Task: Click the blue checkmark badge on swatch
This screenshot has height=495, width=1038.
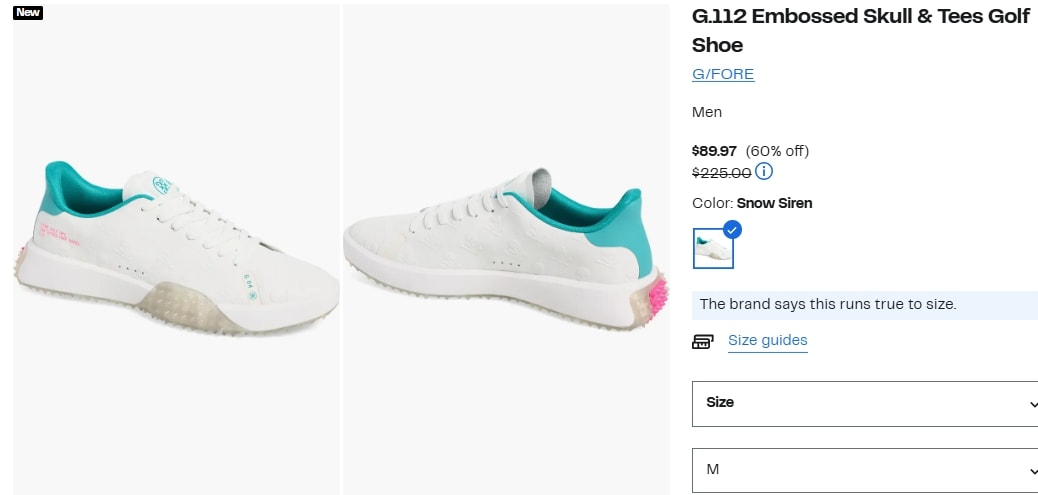Action: point(732,230)
